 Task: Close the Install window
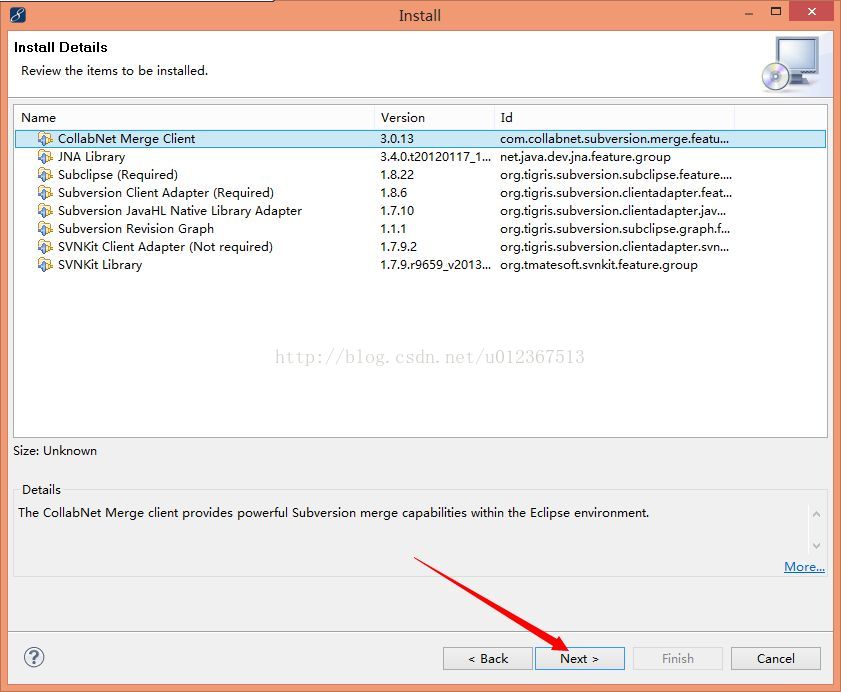812,11
